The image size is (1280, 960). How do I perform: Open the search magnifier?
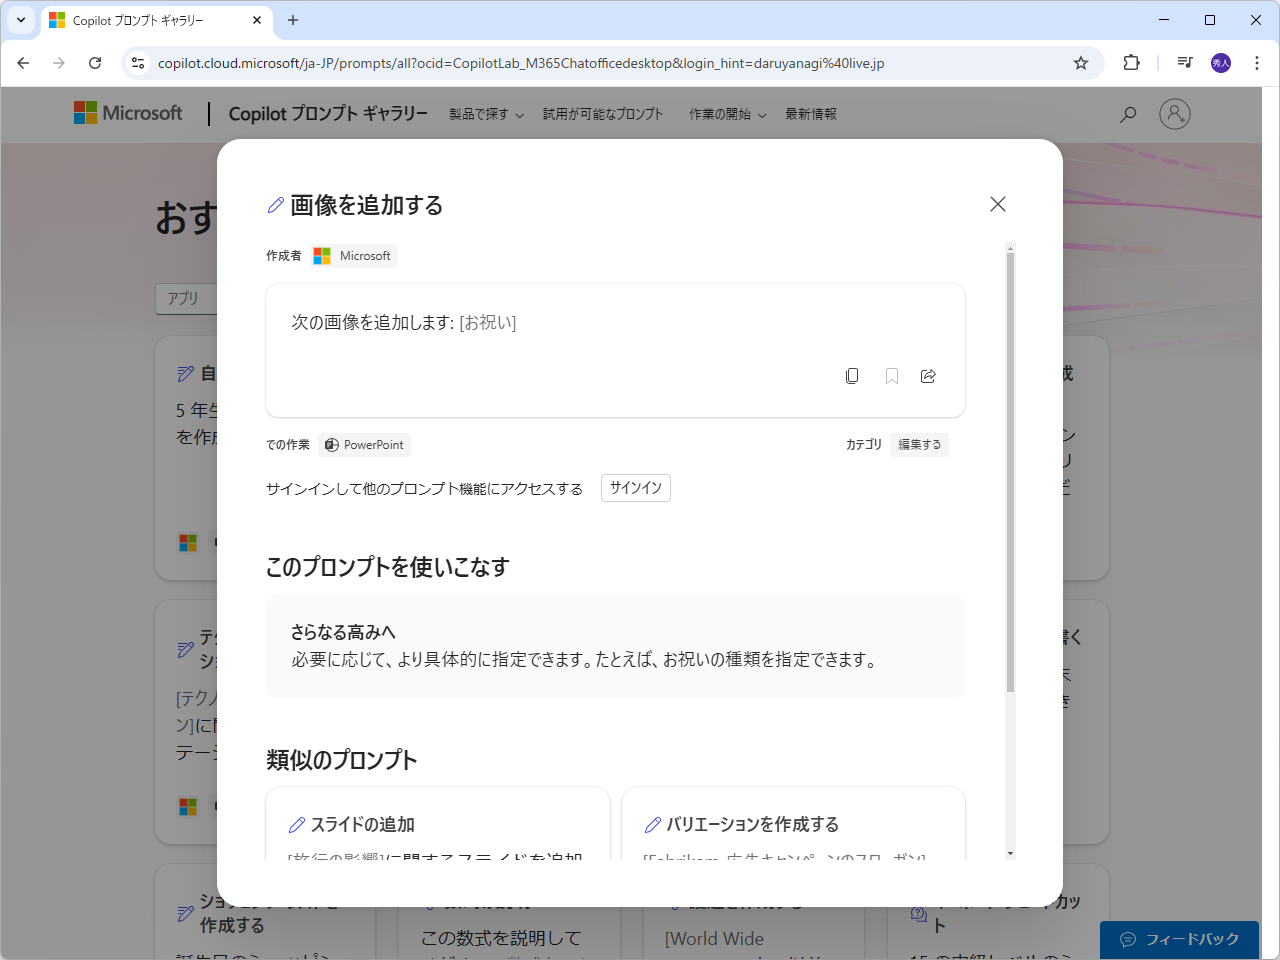(1128, 113)
